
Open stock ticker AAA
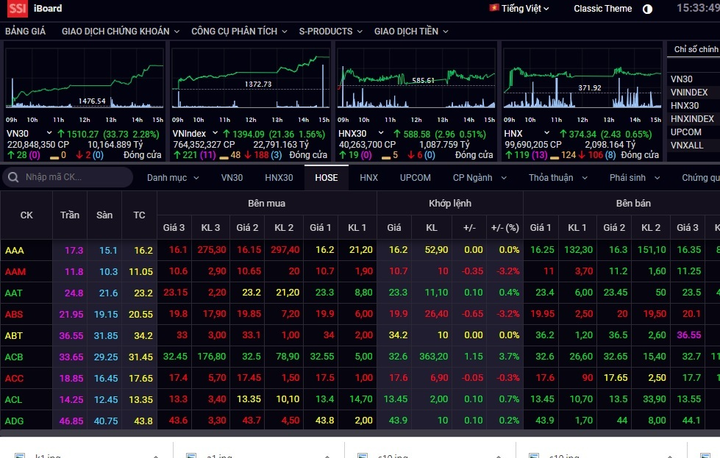point(14,250)
